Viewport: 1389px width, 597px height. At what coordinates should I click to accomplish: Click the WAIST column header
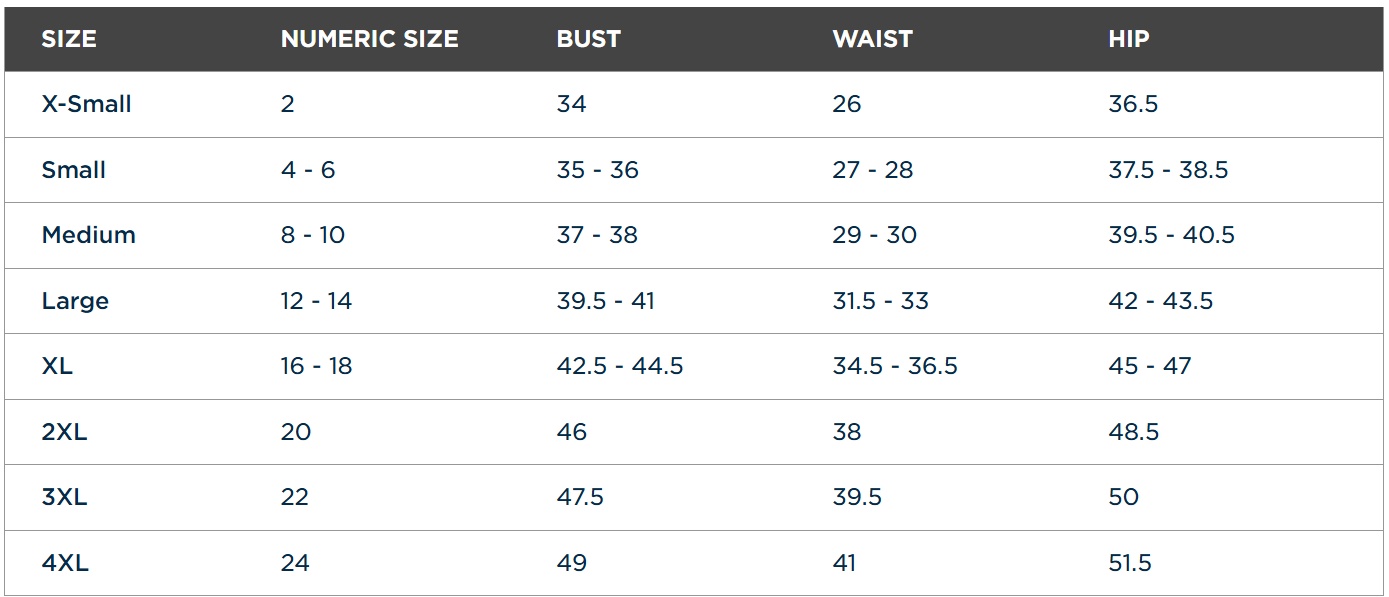872,39
